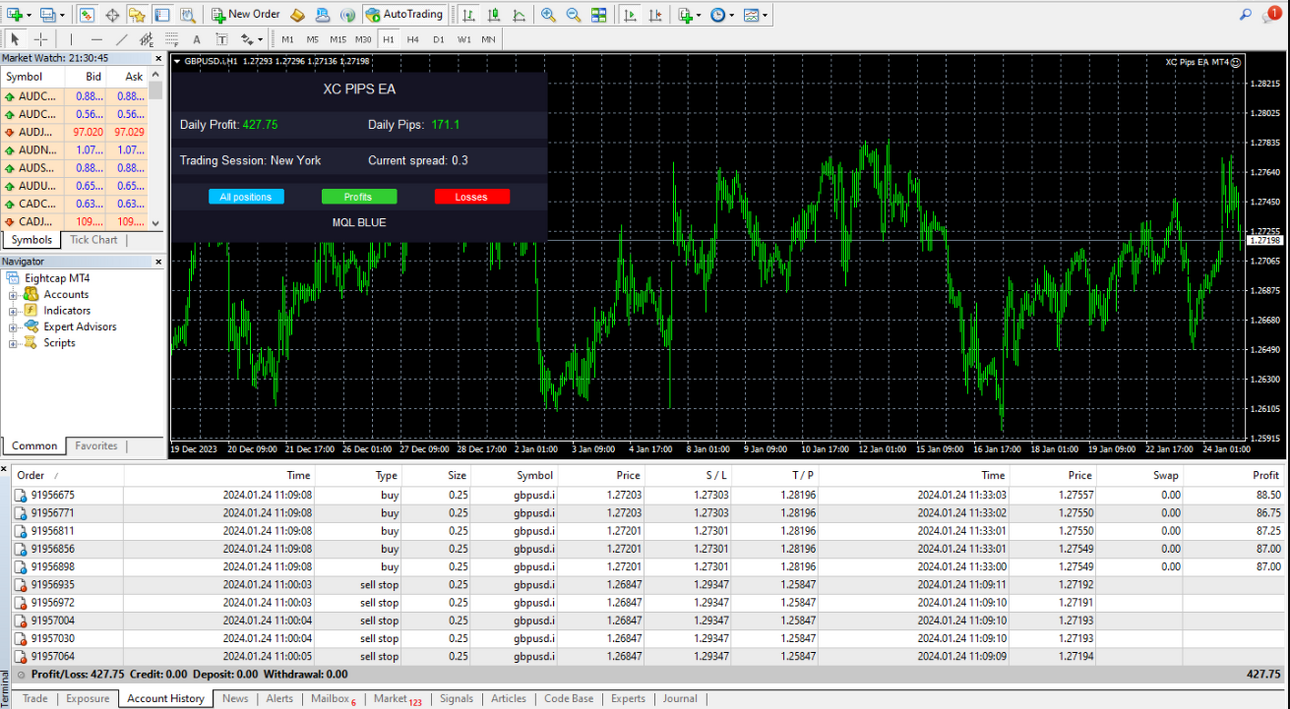
Task: Open the Tick Chart tab
Action: pos(93,240)
